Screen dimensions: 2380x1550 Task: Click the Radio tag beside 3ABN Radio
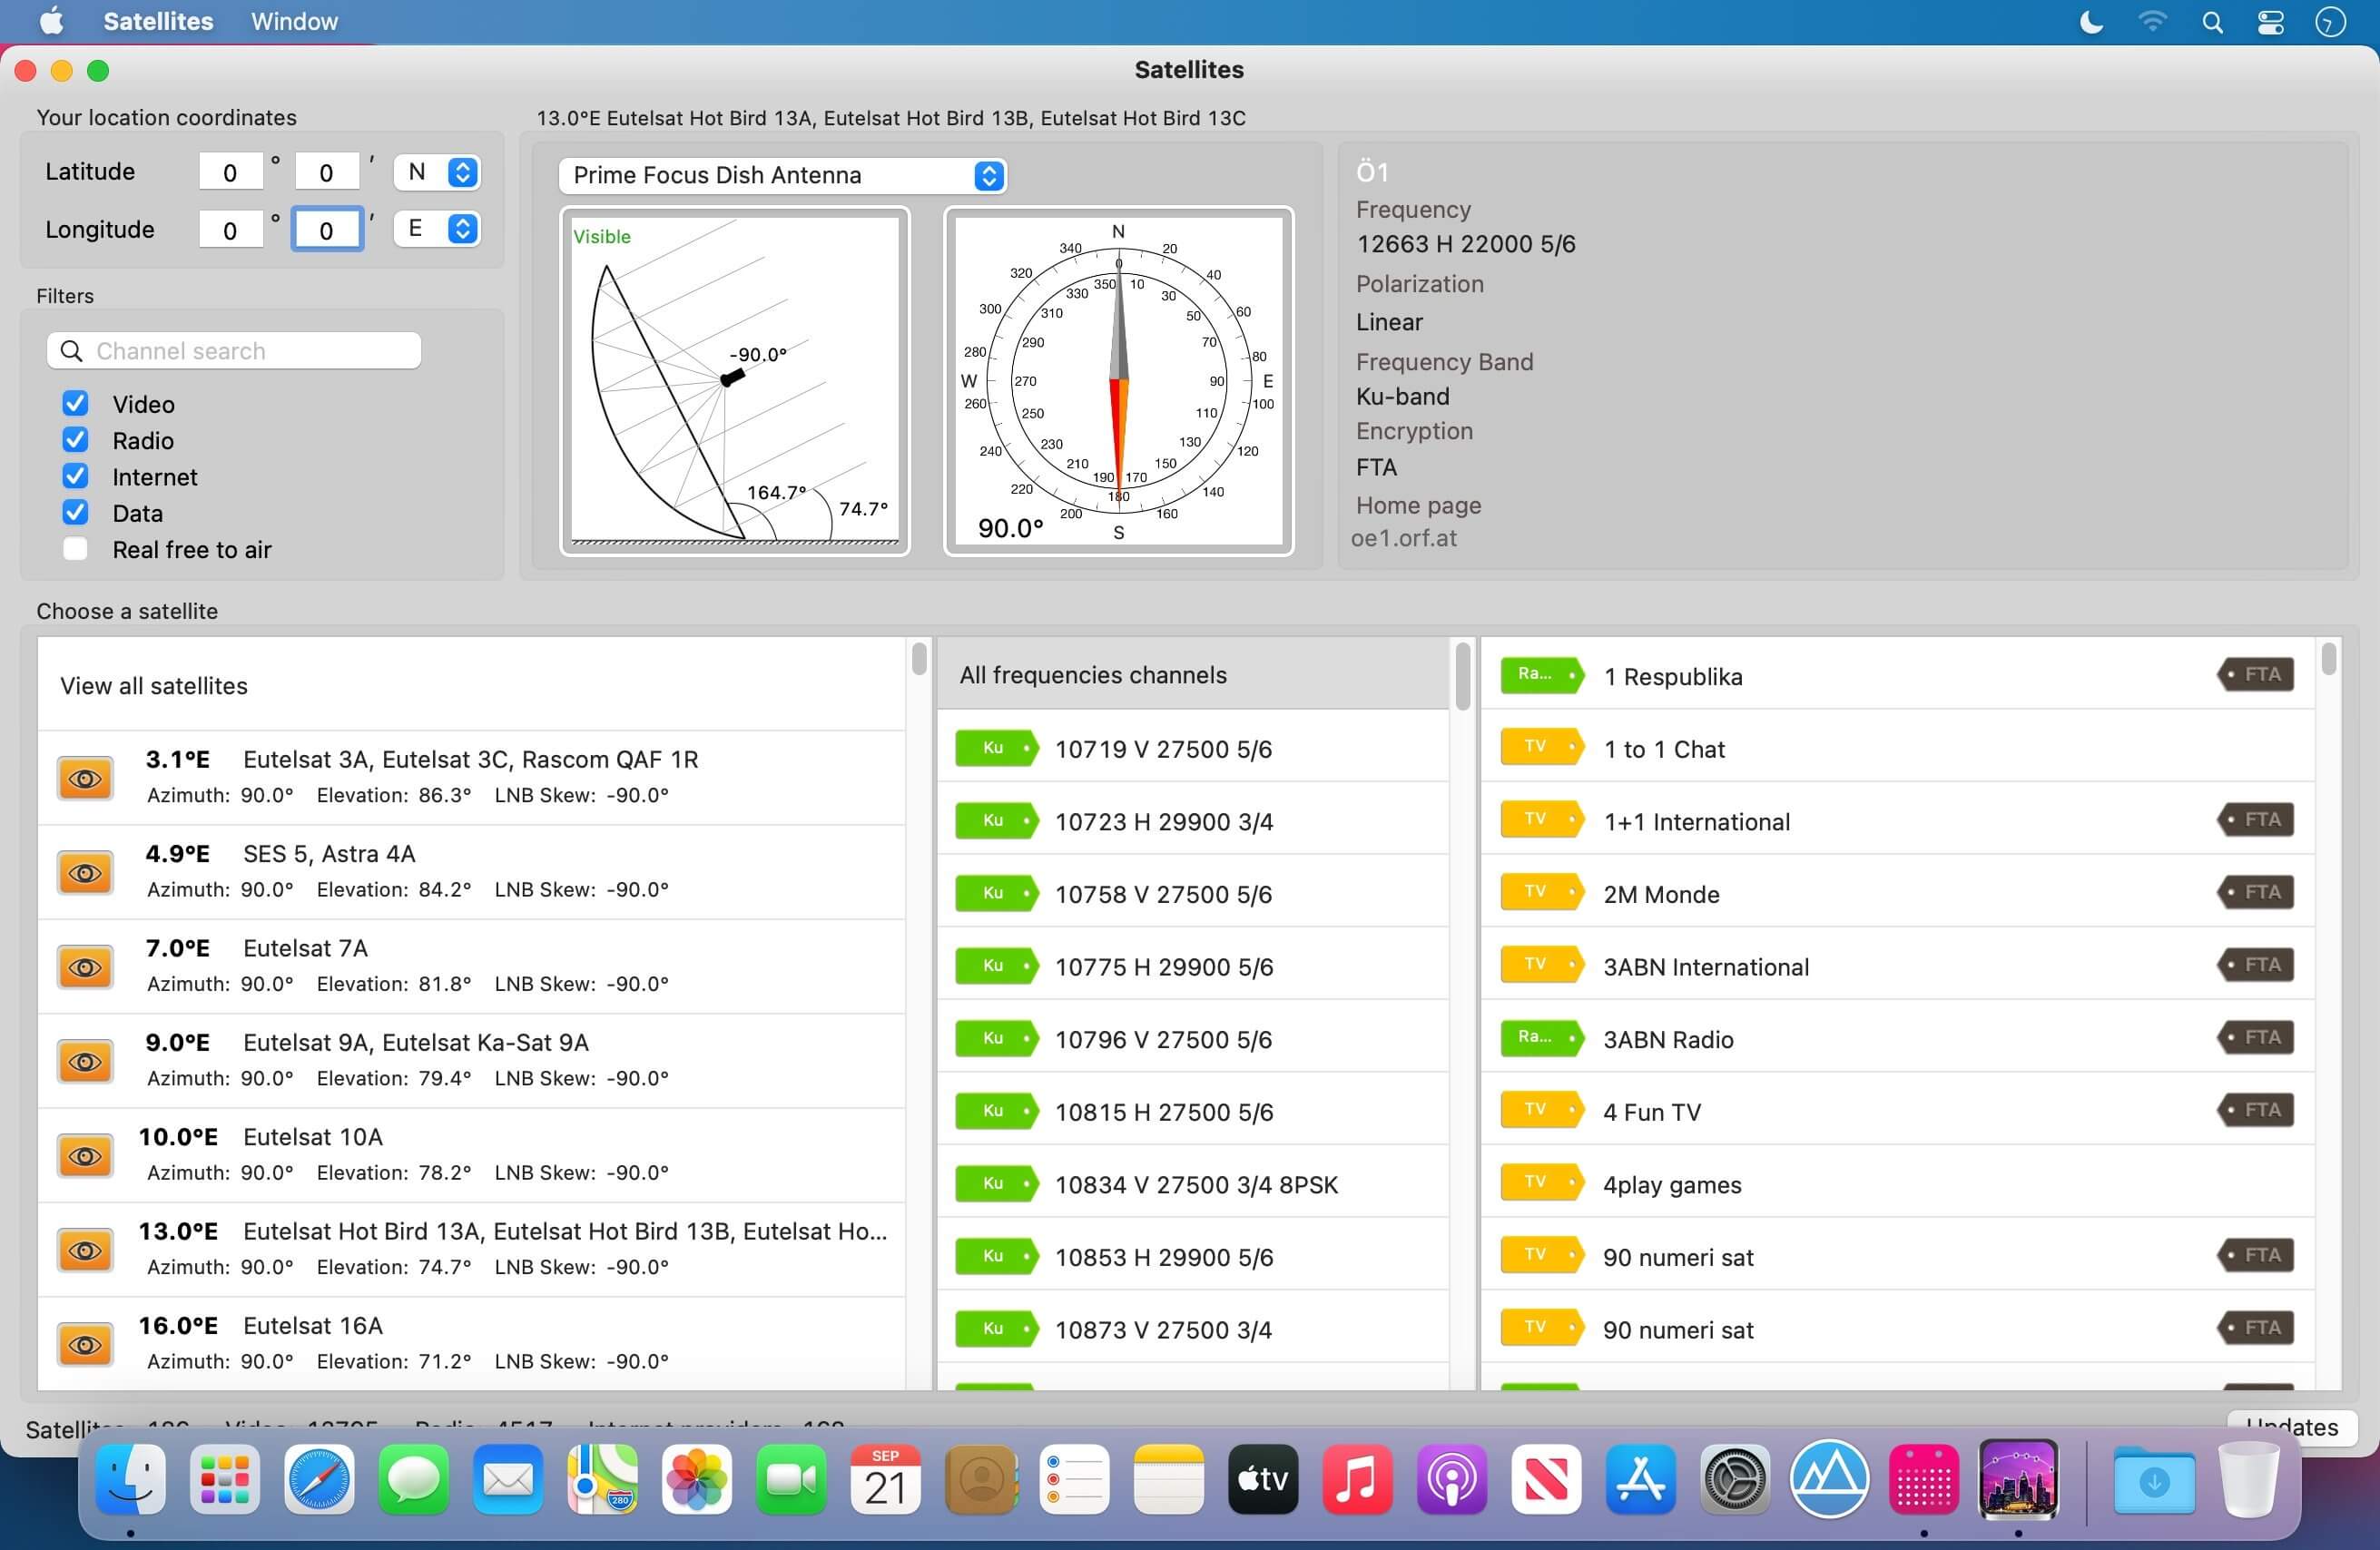coord(1541,1038)
